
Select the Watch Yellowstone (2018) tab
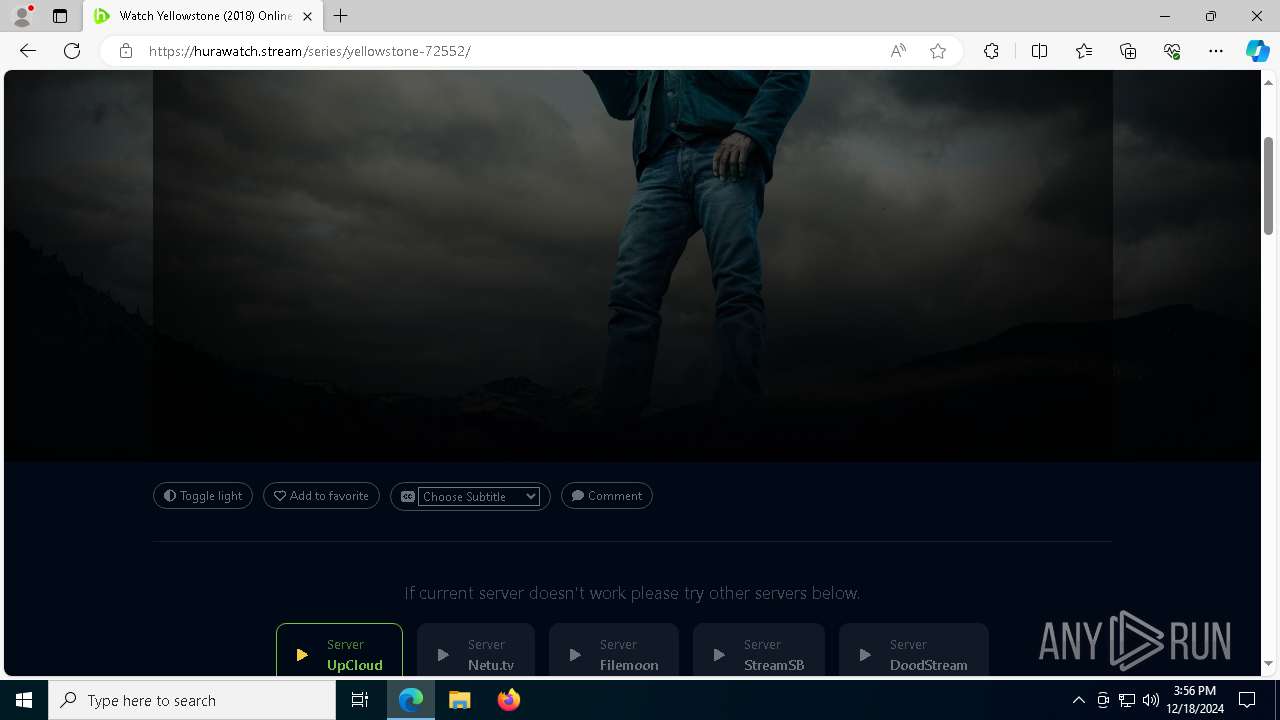pyautogui.click(x=204, y=16)
